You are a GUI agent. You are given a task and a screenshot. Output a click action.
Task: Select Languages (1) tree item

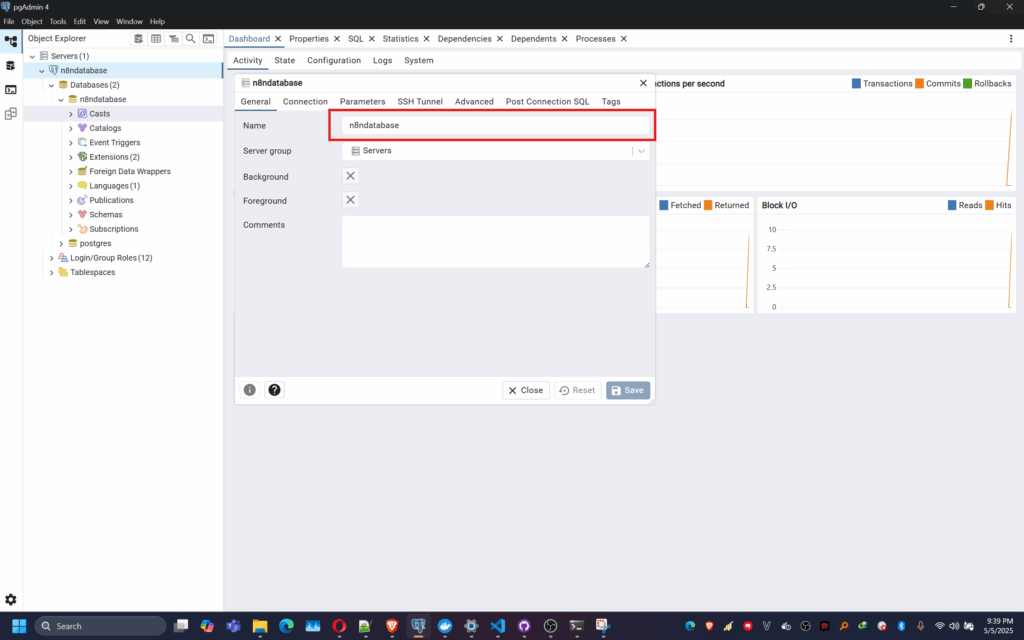coord(114,185)
